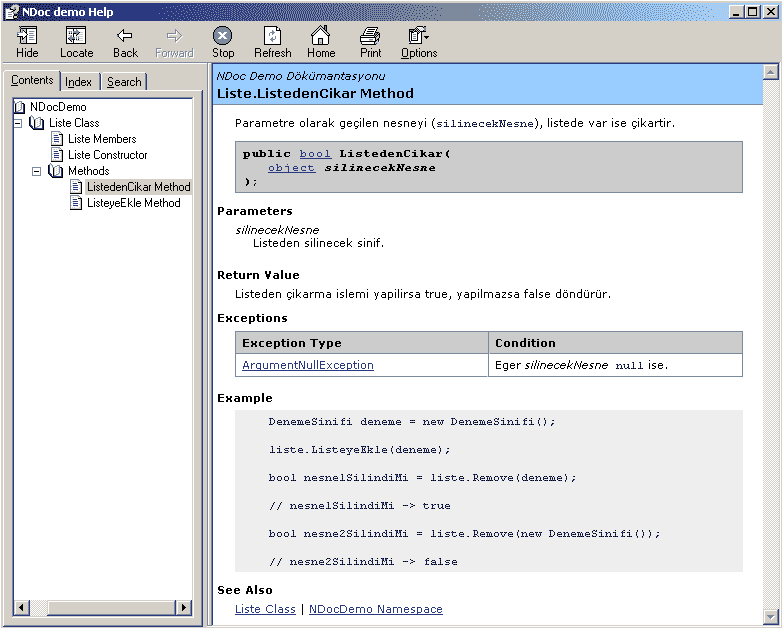Select the Methods tree item
The width and height of the screenshot is (782, 628).
tap(89, 171)
